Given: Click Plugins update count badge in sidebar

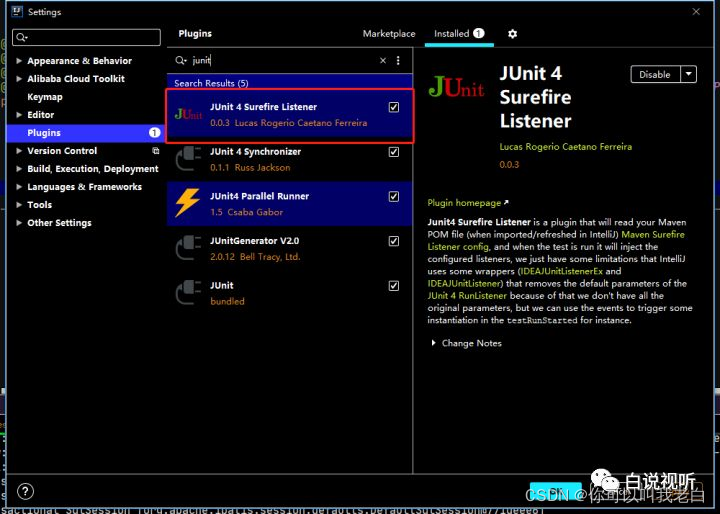Looking at the screenshot, I should click(x=154, y=133).
